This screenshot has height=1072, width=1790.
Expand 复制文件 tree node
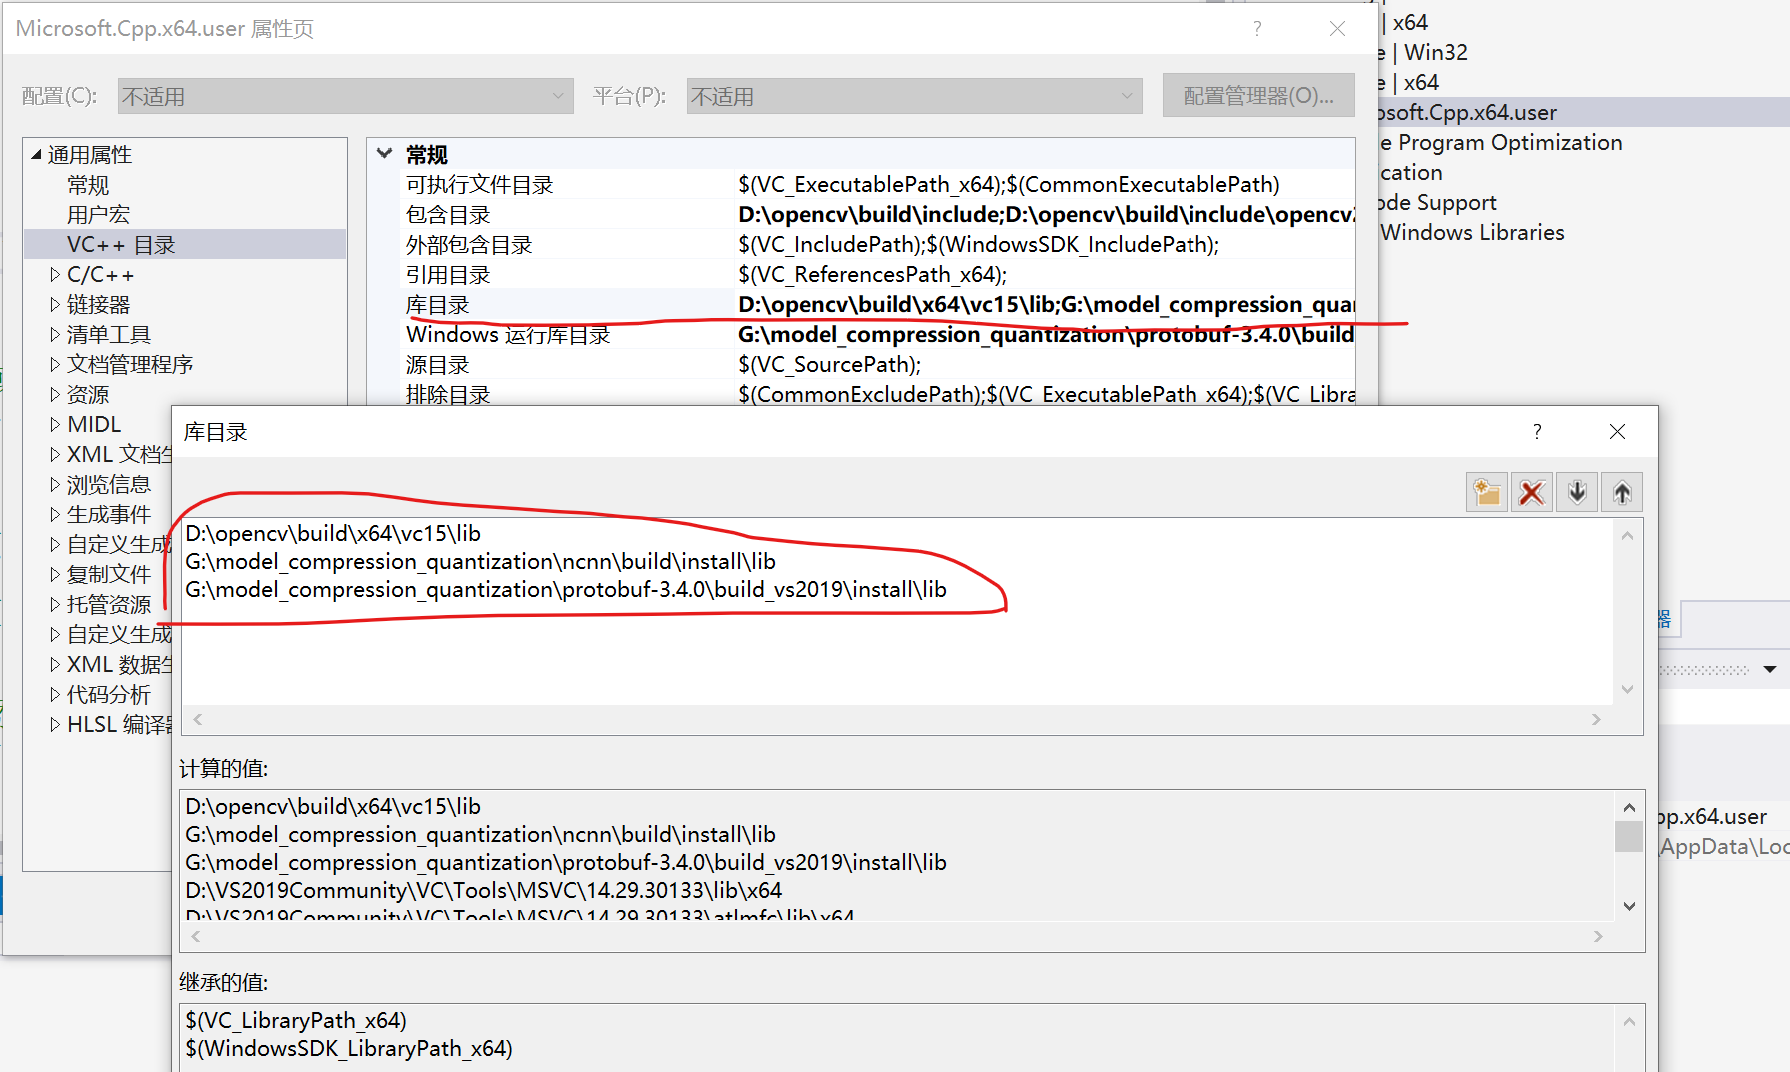(x=55, y=574)
